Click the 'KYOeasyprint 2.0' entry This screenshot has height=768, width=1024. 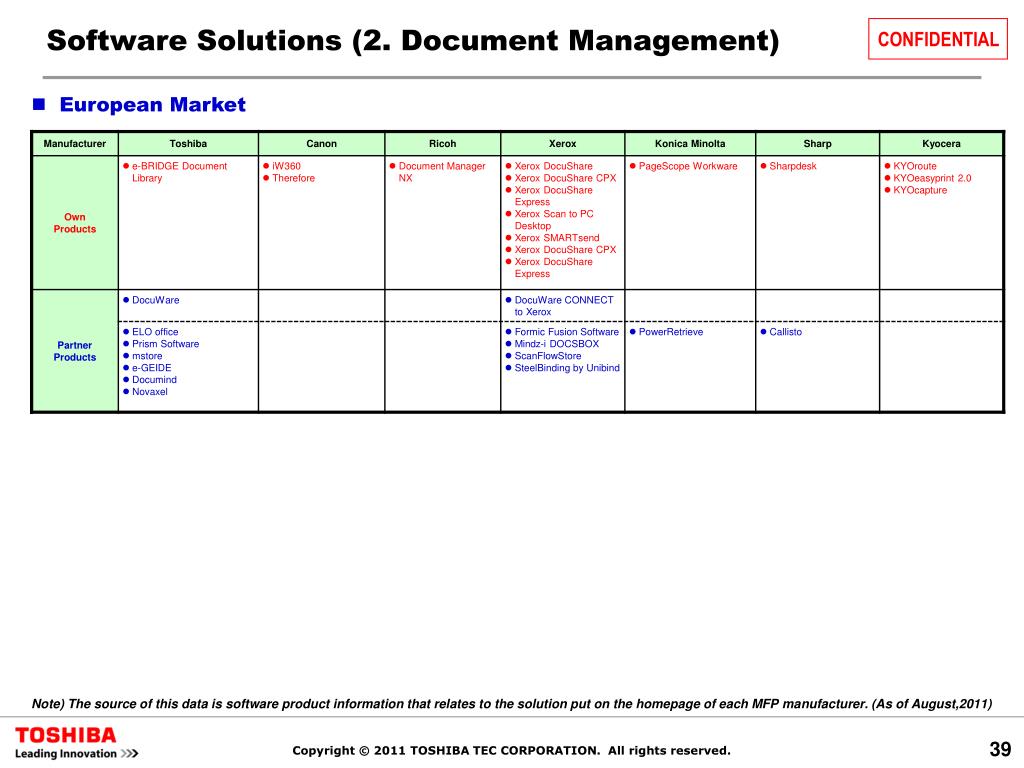(932, 178)
